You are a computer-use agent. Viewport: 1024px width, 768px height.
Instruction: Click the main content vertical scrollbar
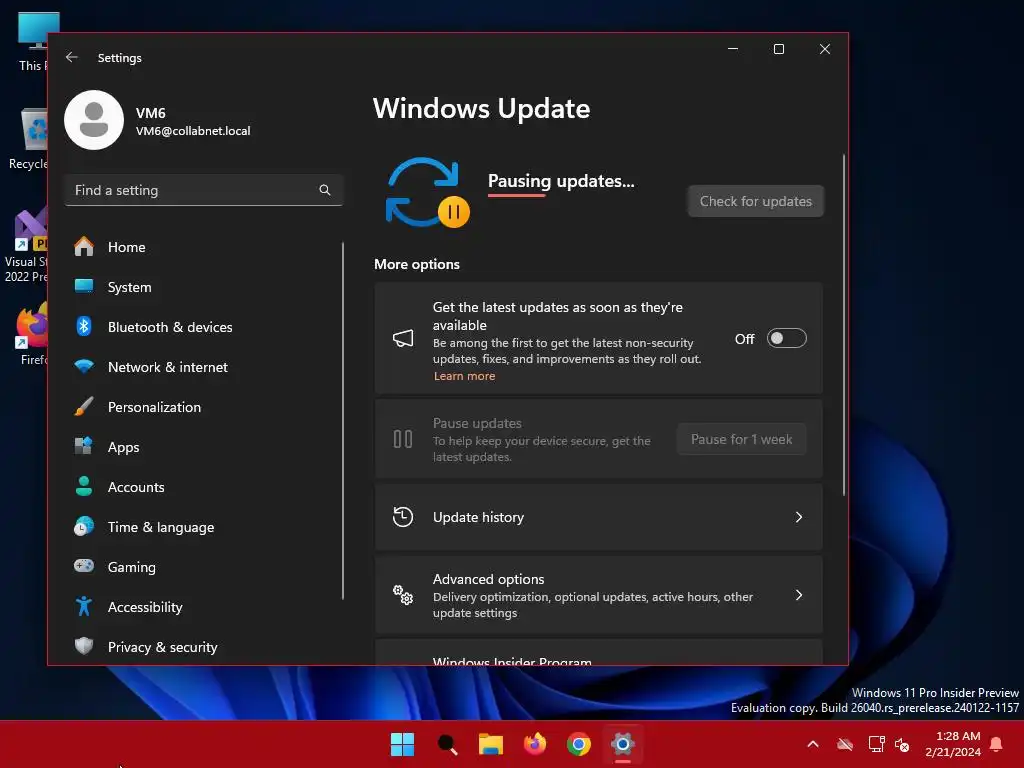click(x=844, y=325)
